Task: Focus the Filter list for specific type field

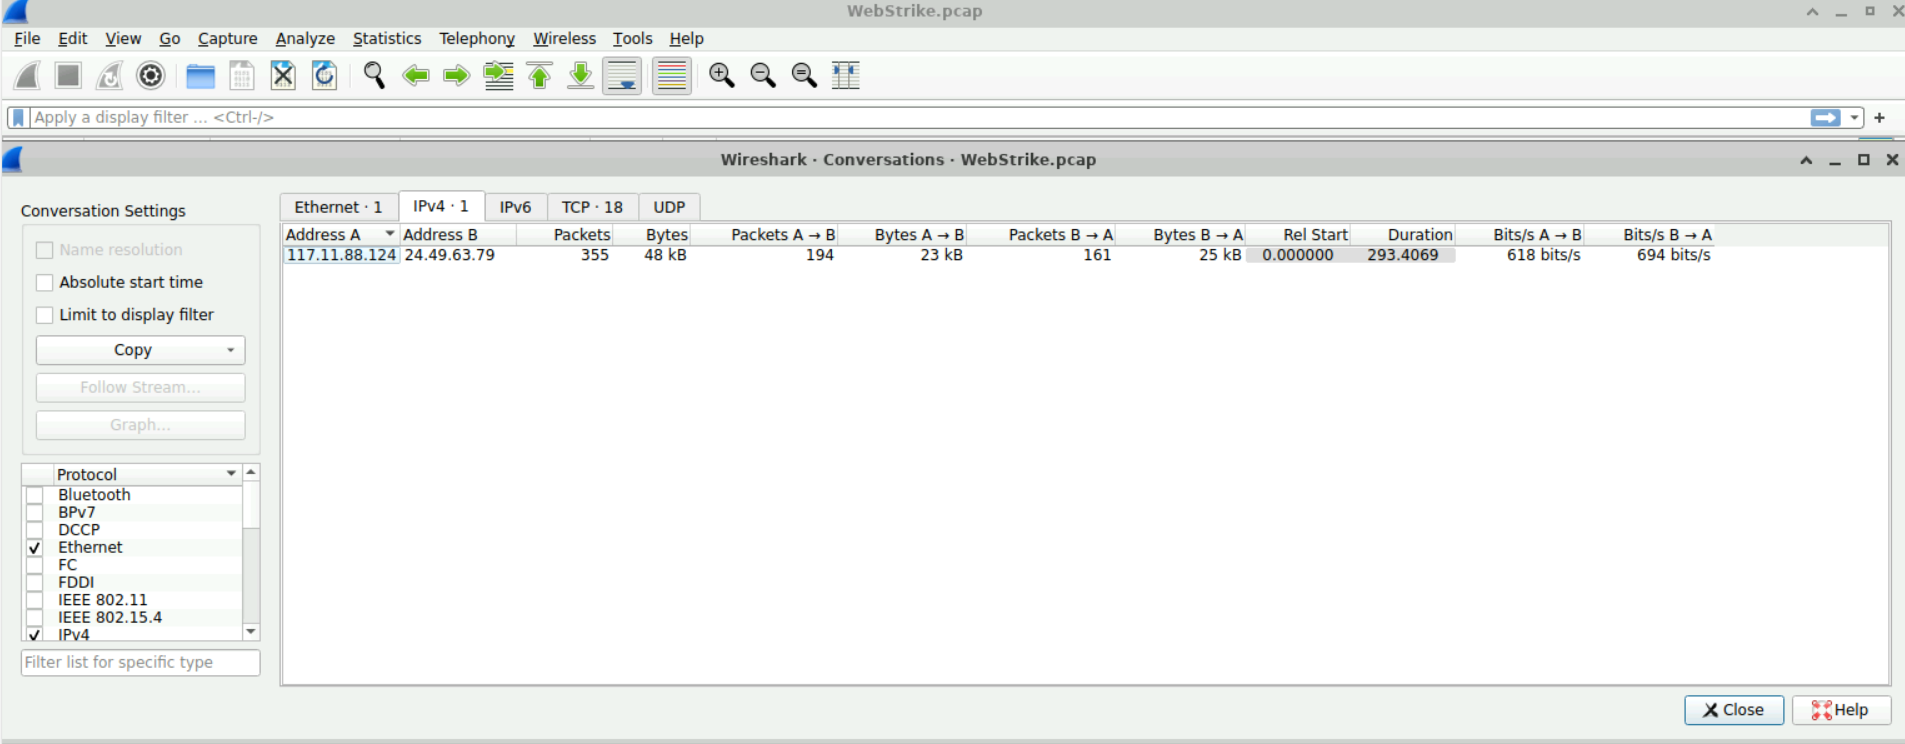Action: 140,663
